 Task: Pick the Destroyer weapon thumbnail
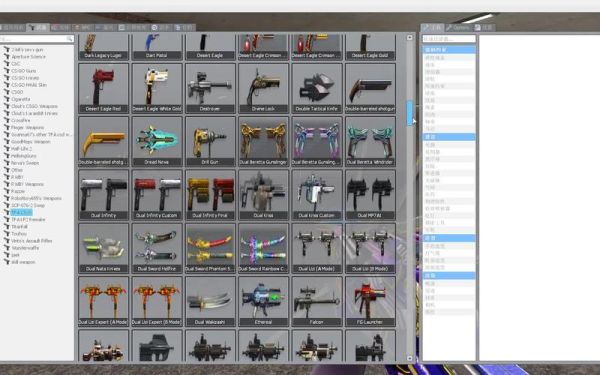tap(210, 88)
